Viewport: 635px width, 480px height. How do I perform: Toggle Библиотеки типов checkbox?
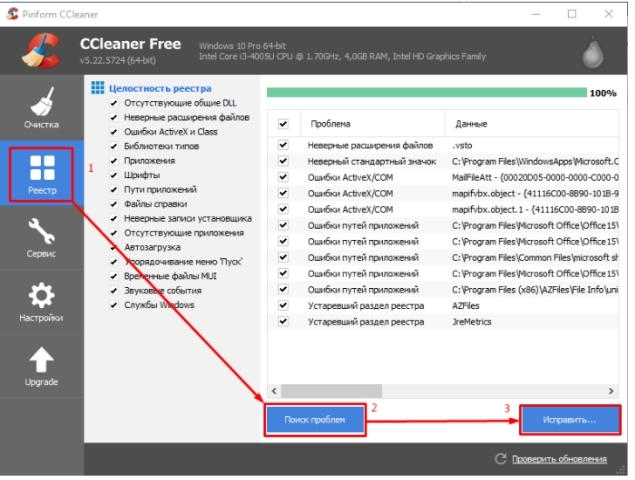[x=114, y=146]
